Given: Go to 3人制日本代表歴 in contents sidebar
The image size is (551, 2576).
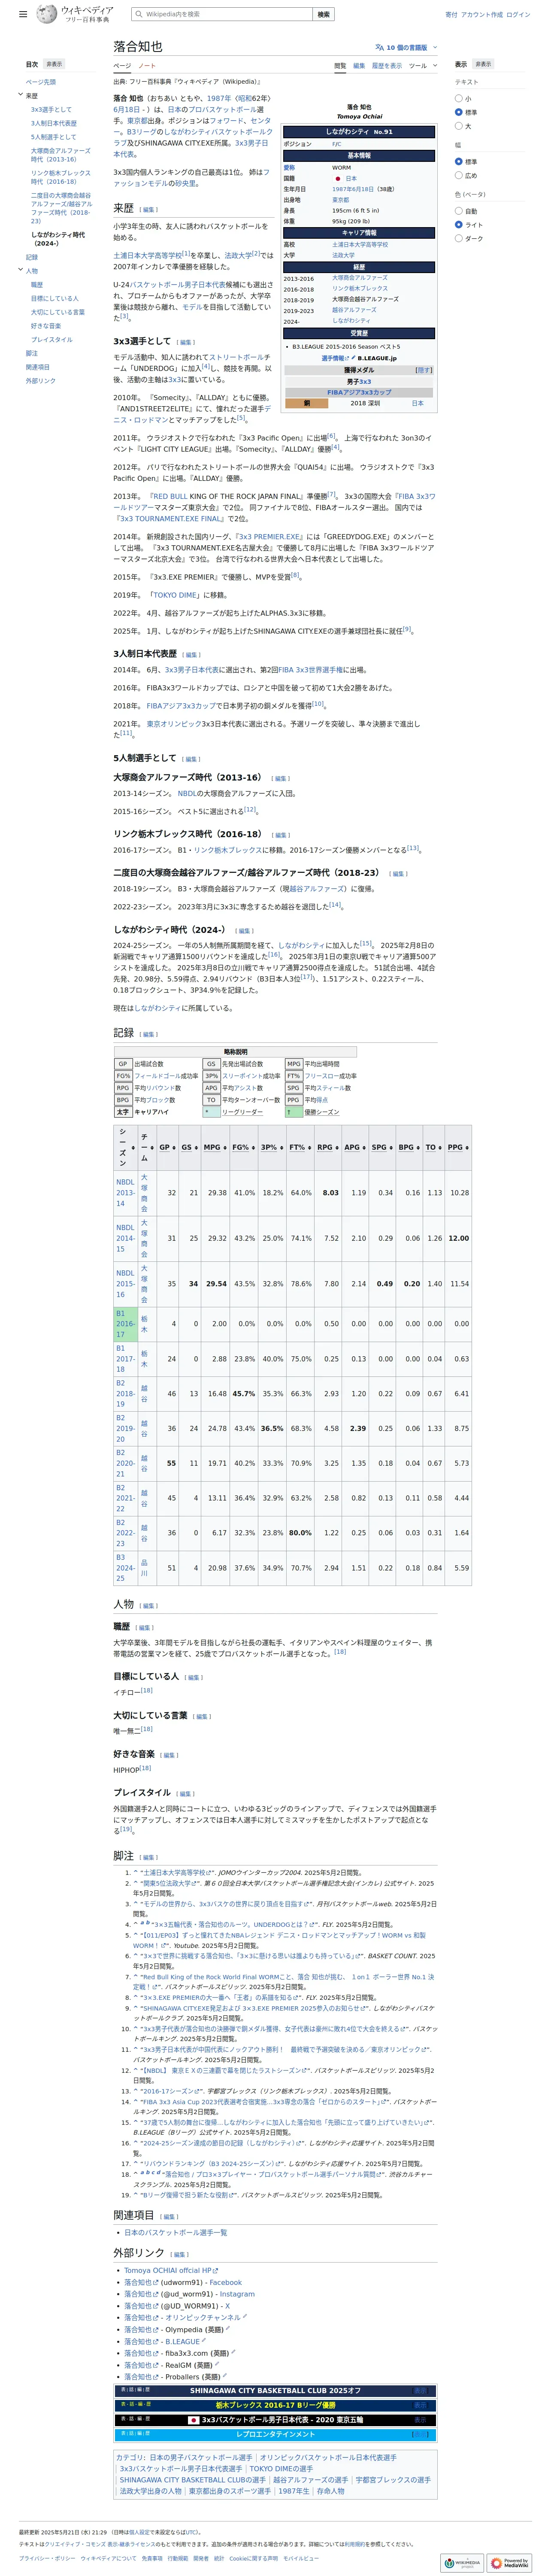Looking at the screenshot, I should coord(53,123).
